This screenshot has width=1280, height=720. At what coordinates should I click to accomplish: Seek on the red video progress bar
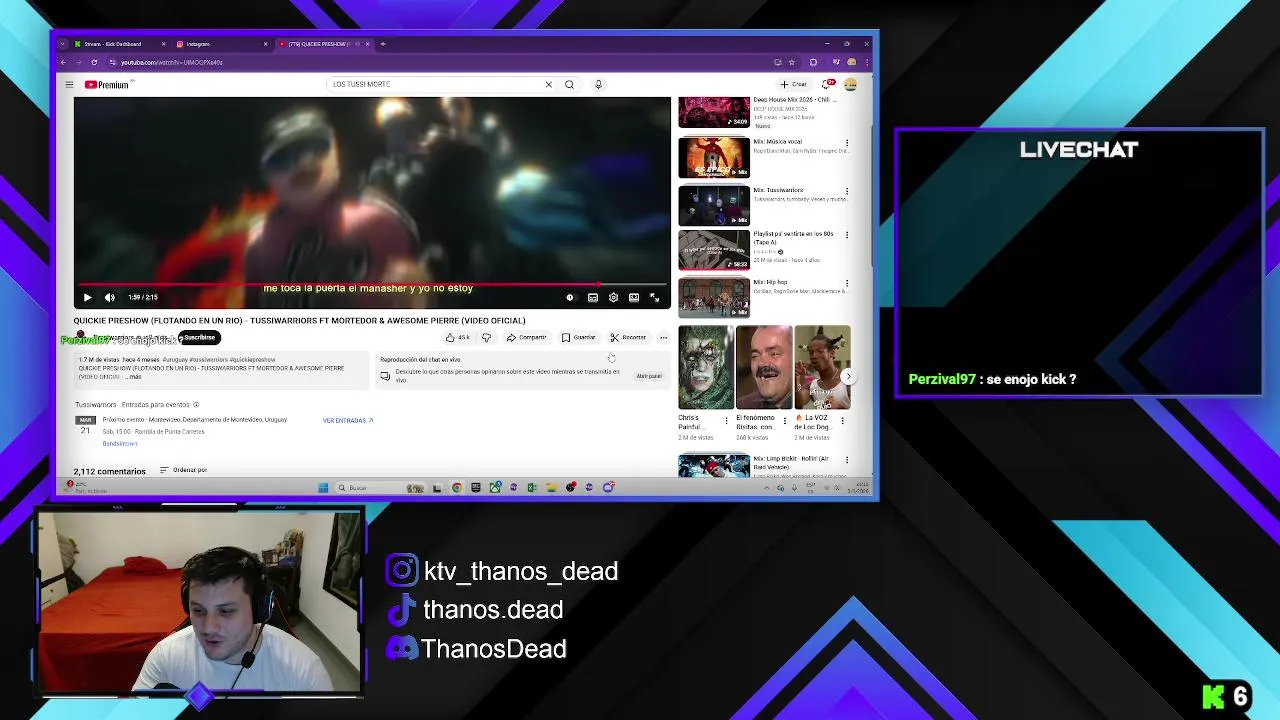[372, 284]
